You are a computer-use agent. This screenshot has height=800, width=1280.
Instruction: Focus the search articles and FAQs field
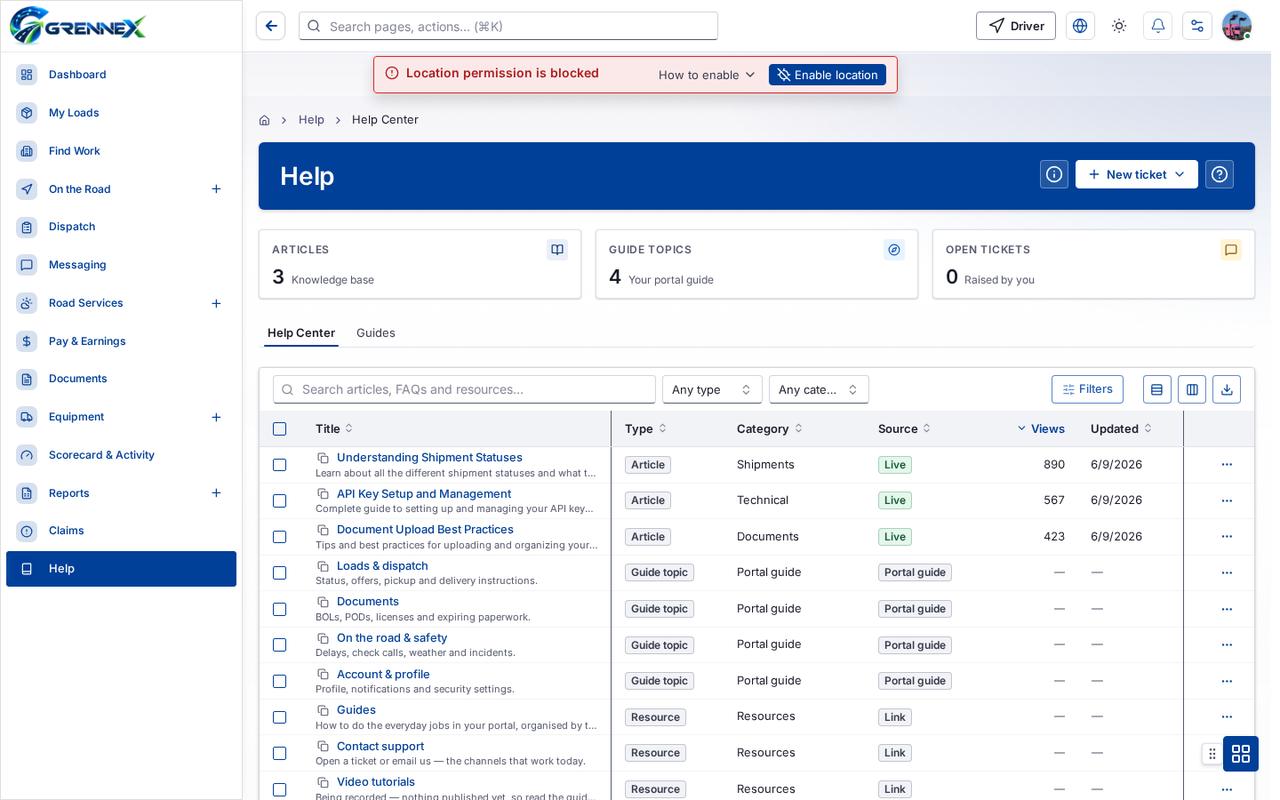464,389
